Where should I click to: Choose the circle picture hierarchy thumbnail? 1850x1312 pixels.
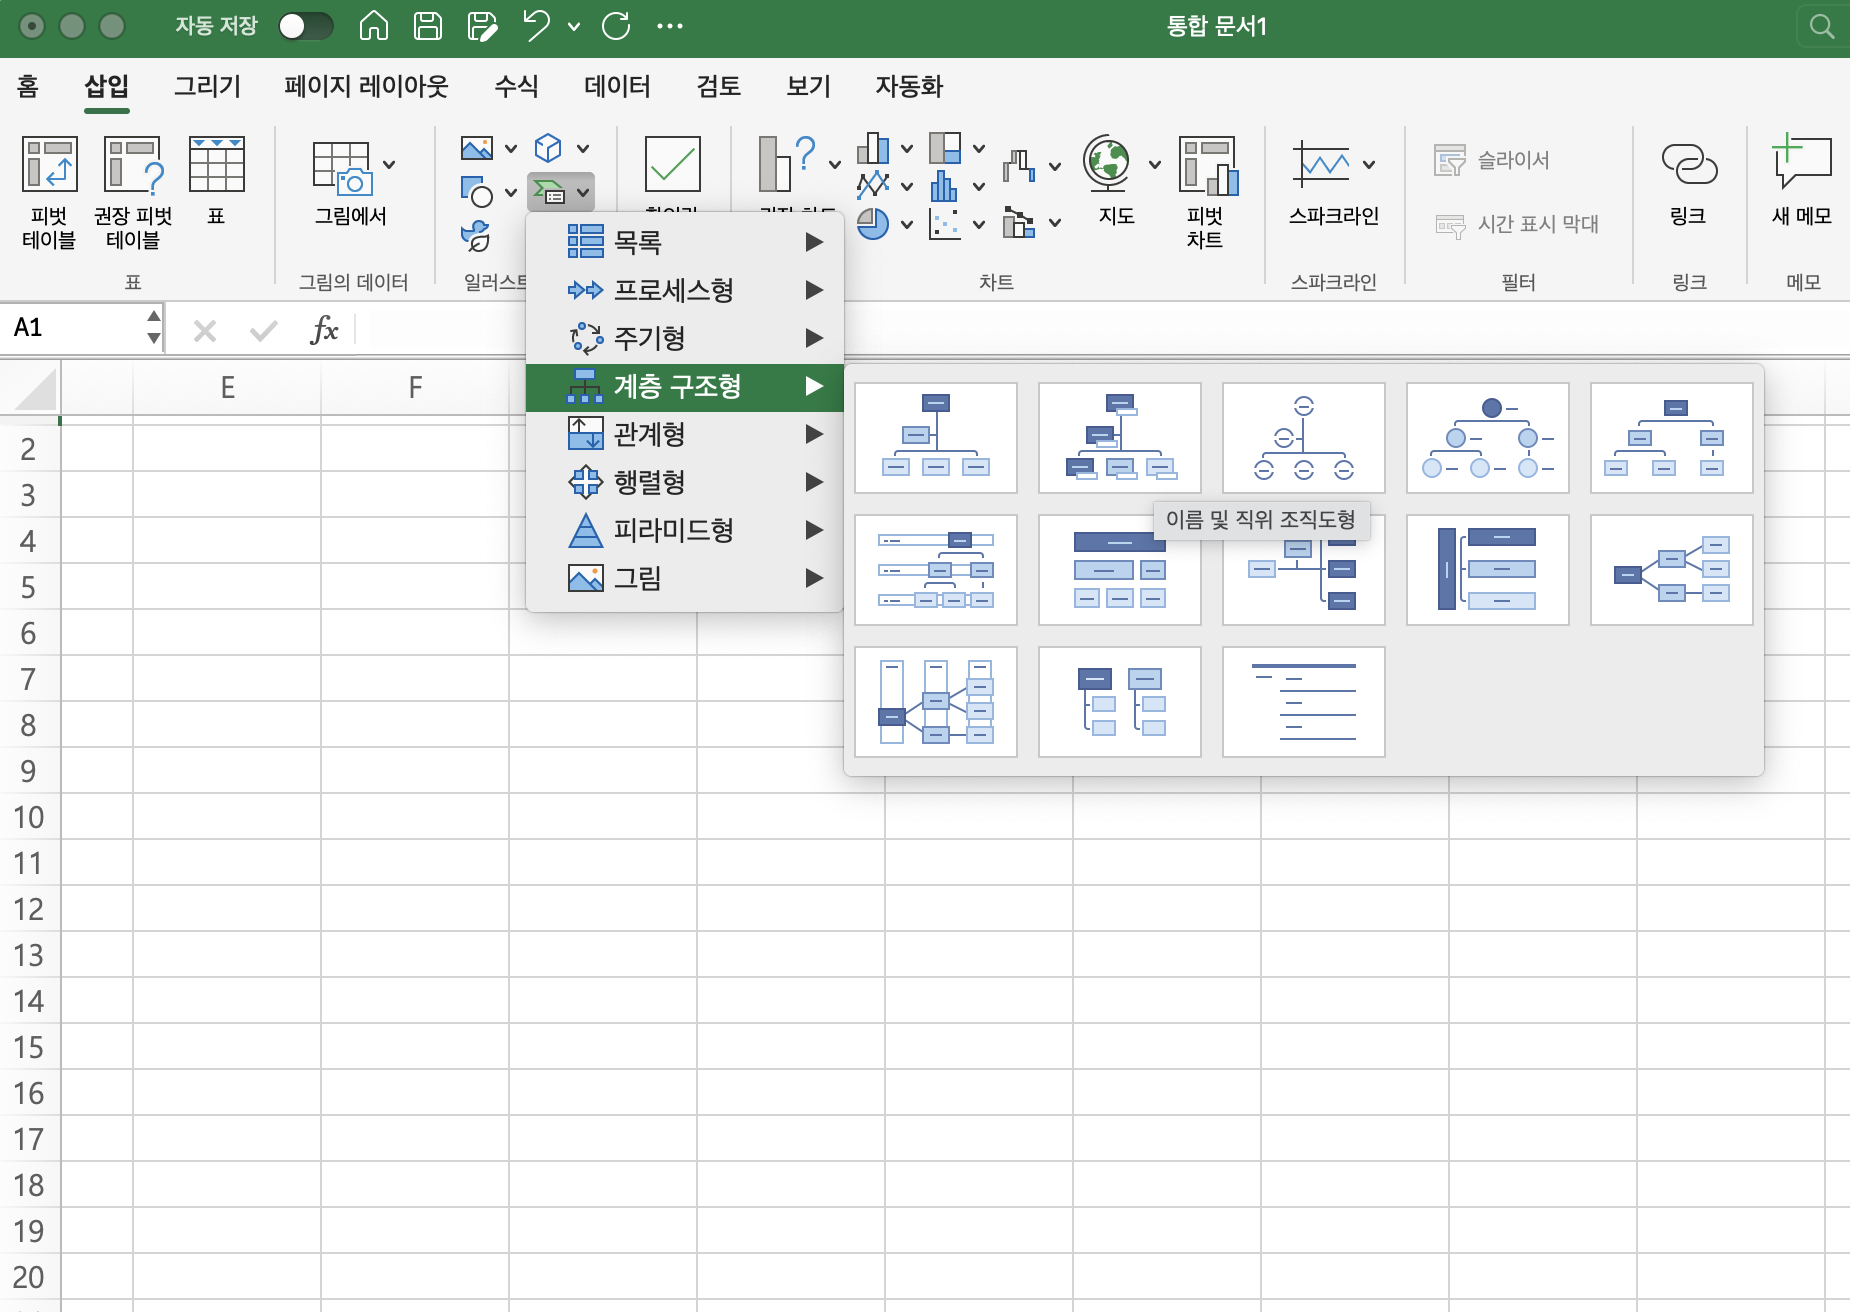1488,438
